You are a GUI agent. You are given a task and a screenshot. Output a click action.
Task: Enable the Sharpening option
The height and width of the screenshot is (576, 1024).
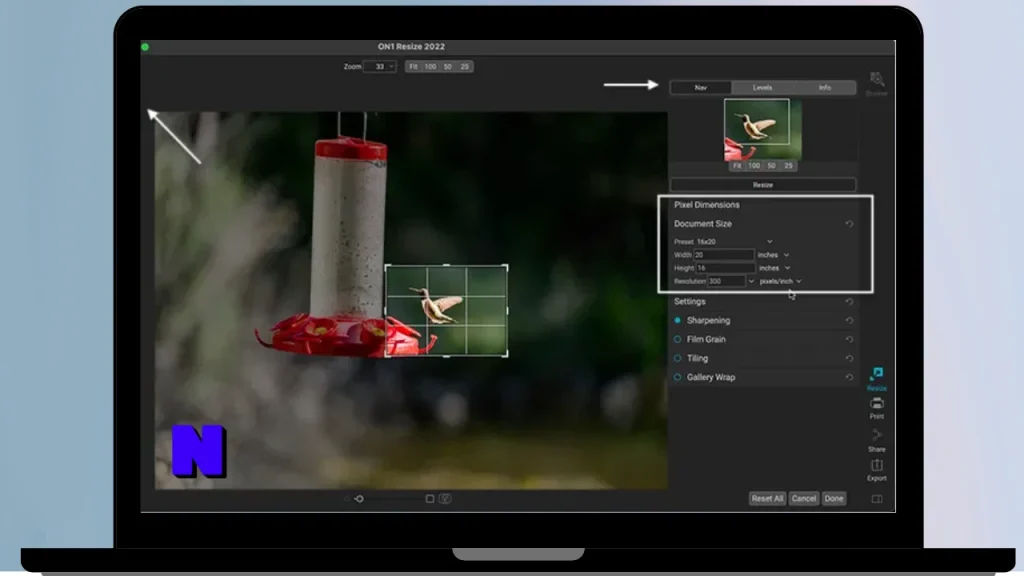coord(677,321)
